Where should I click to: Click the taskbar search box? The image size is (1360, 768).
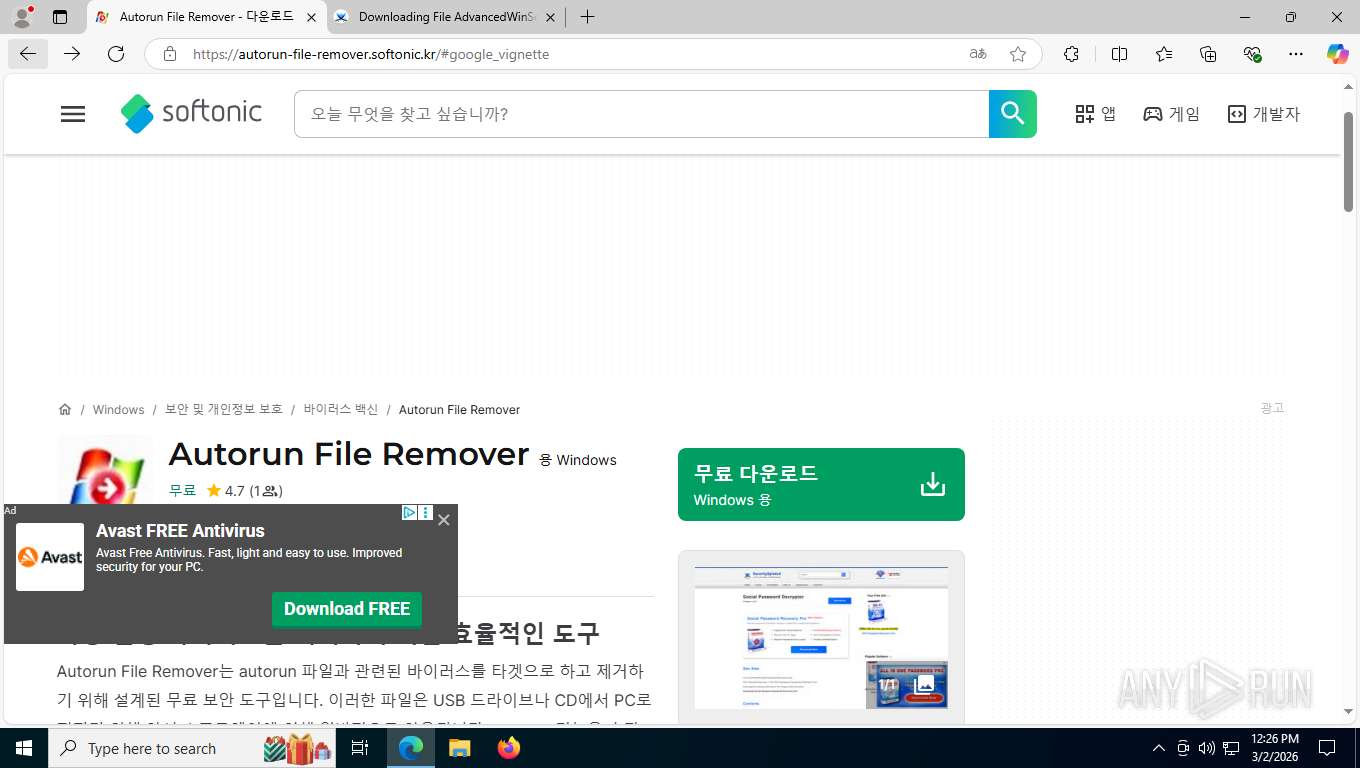point(193,748)
